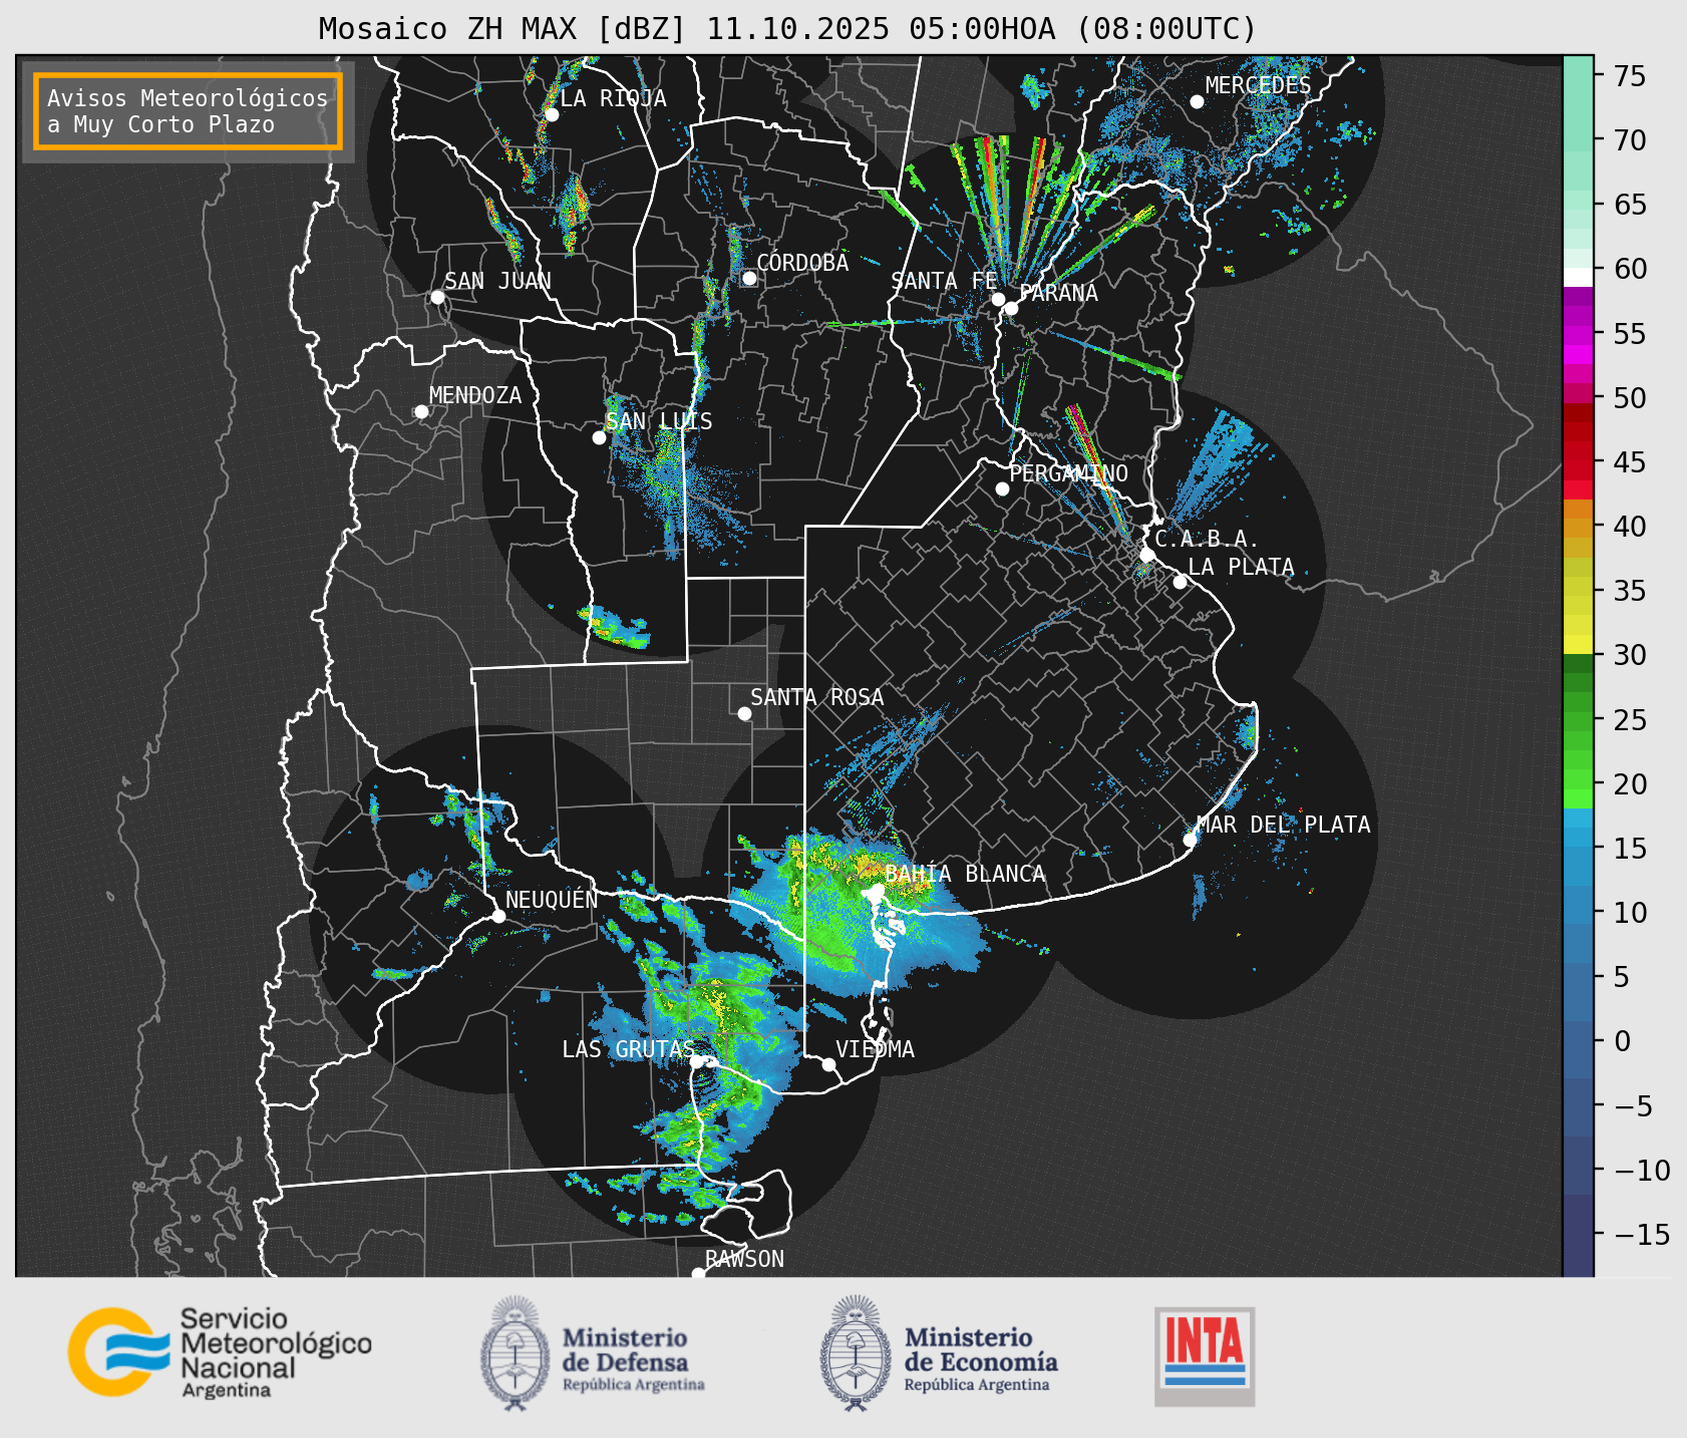The width and height of the screenshot is (1687, 1438).
Task: Click the Ministerio de Economía emblem
Action: tap(855, 1353)
